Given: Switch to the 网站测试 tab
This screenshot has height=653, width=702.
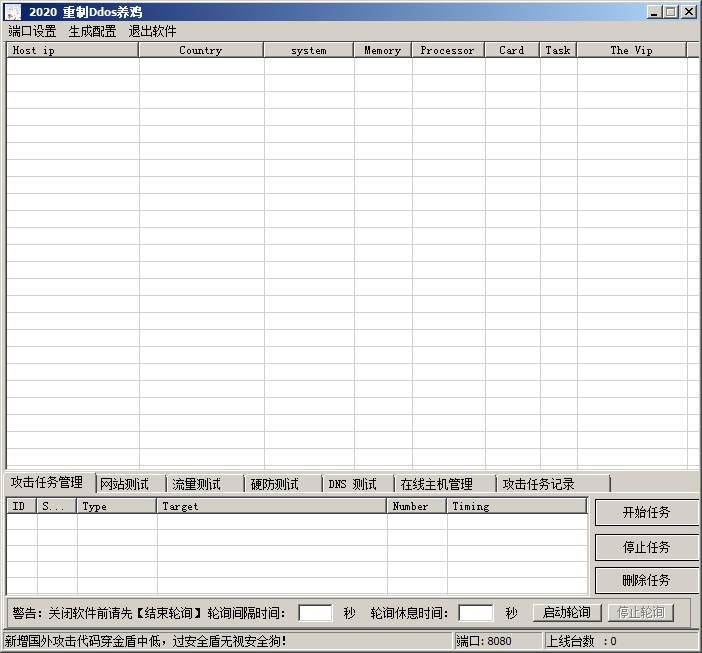Looking at the screenshot, I should 125,484.
